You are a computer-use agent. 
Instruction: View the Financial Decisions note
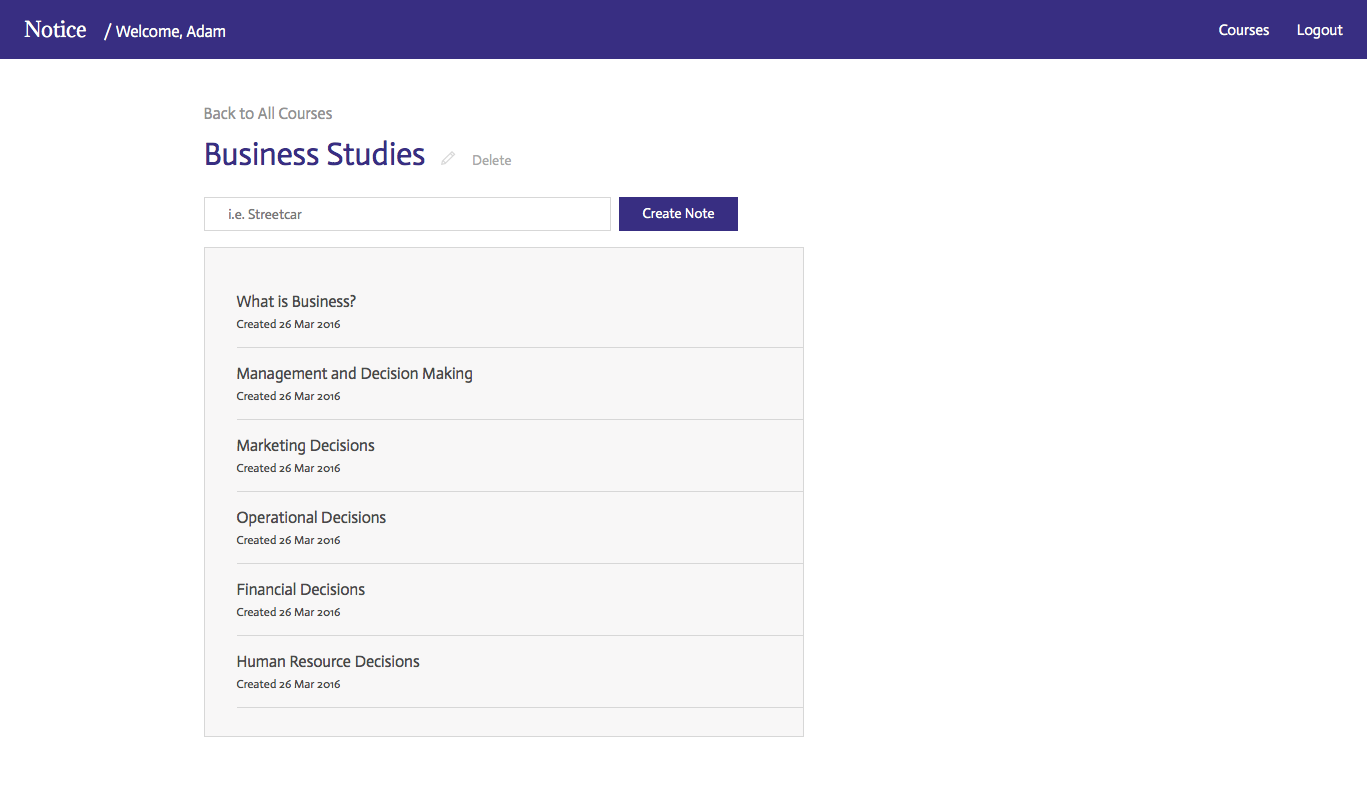pos(300,589)
